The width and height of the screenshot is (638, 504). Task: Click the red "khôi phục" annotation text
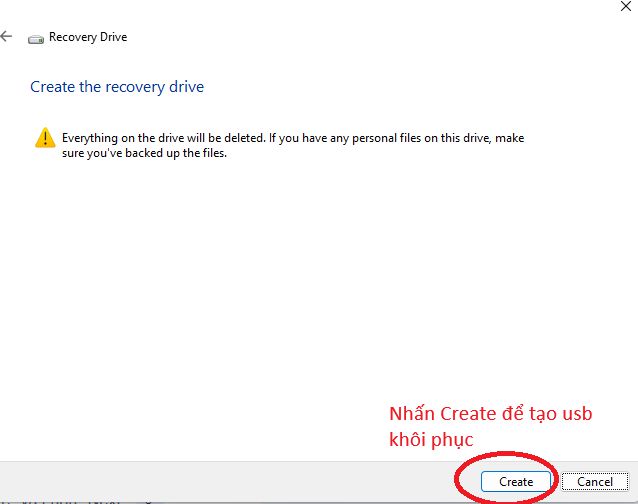[x=430, y=440]
